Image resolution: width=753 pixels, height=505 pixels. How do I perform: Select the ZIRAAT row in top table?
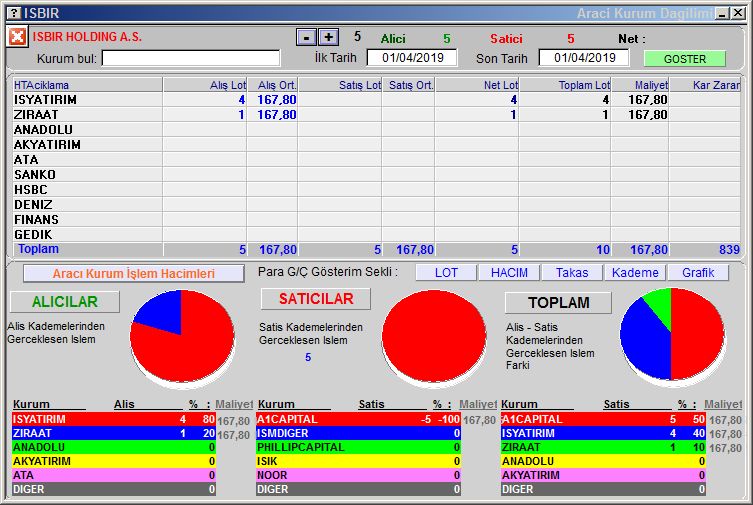pyautogui.click(x=376, y=115)
